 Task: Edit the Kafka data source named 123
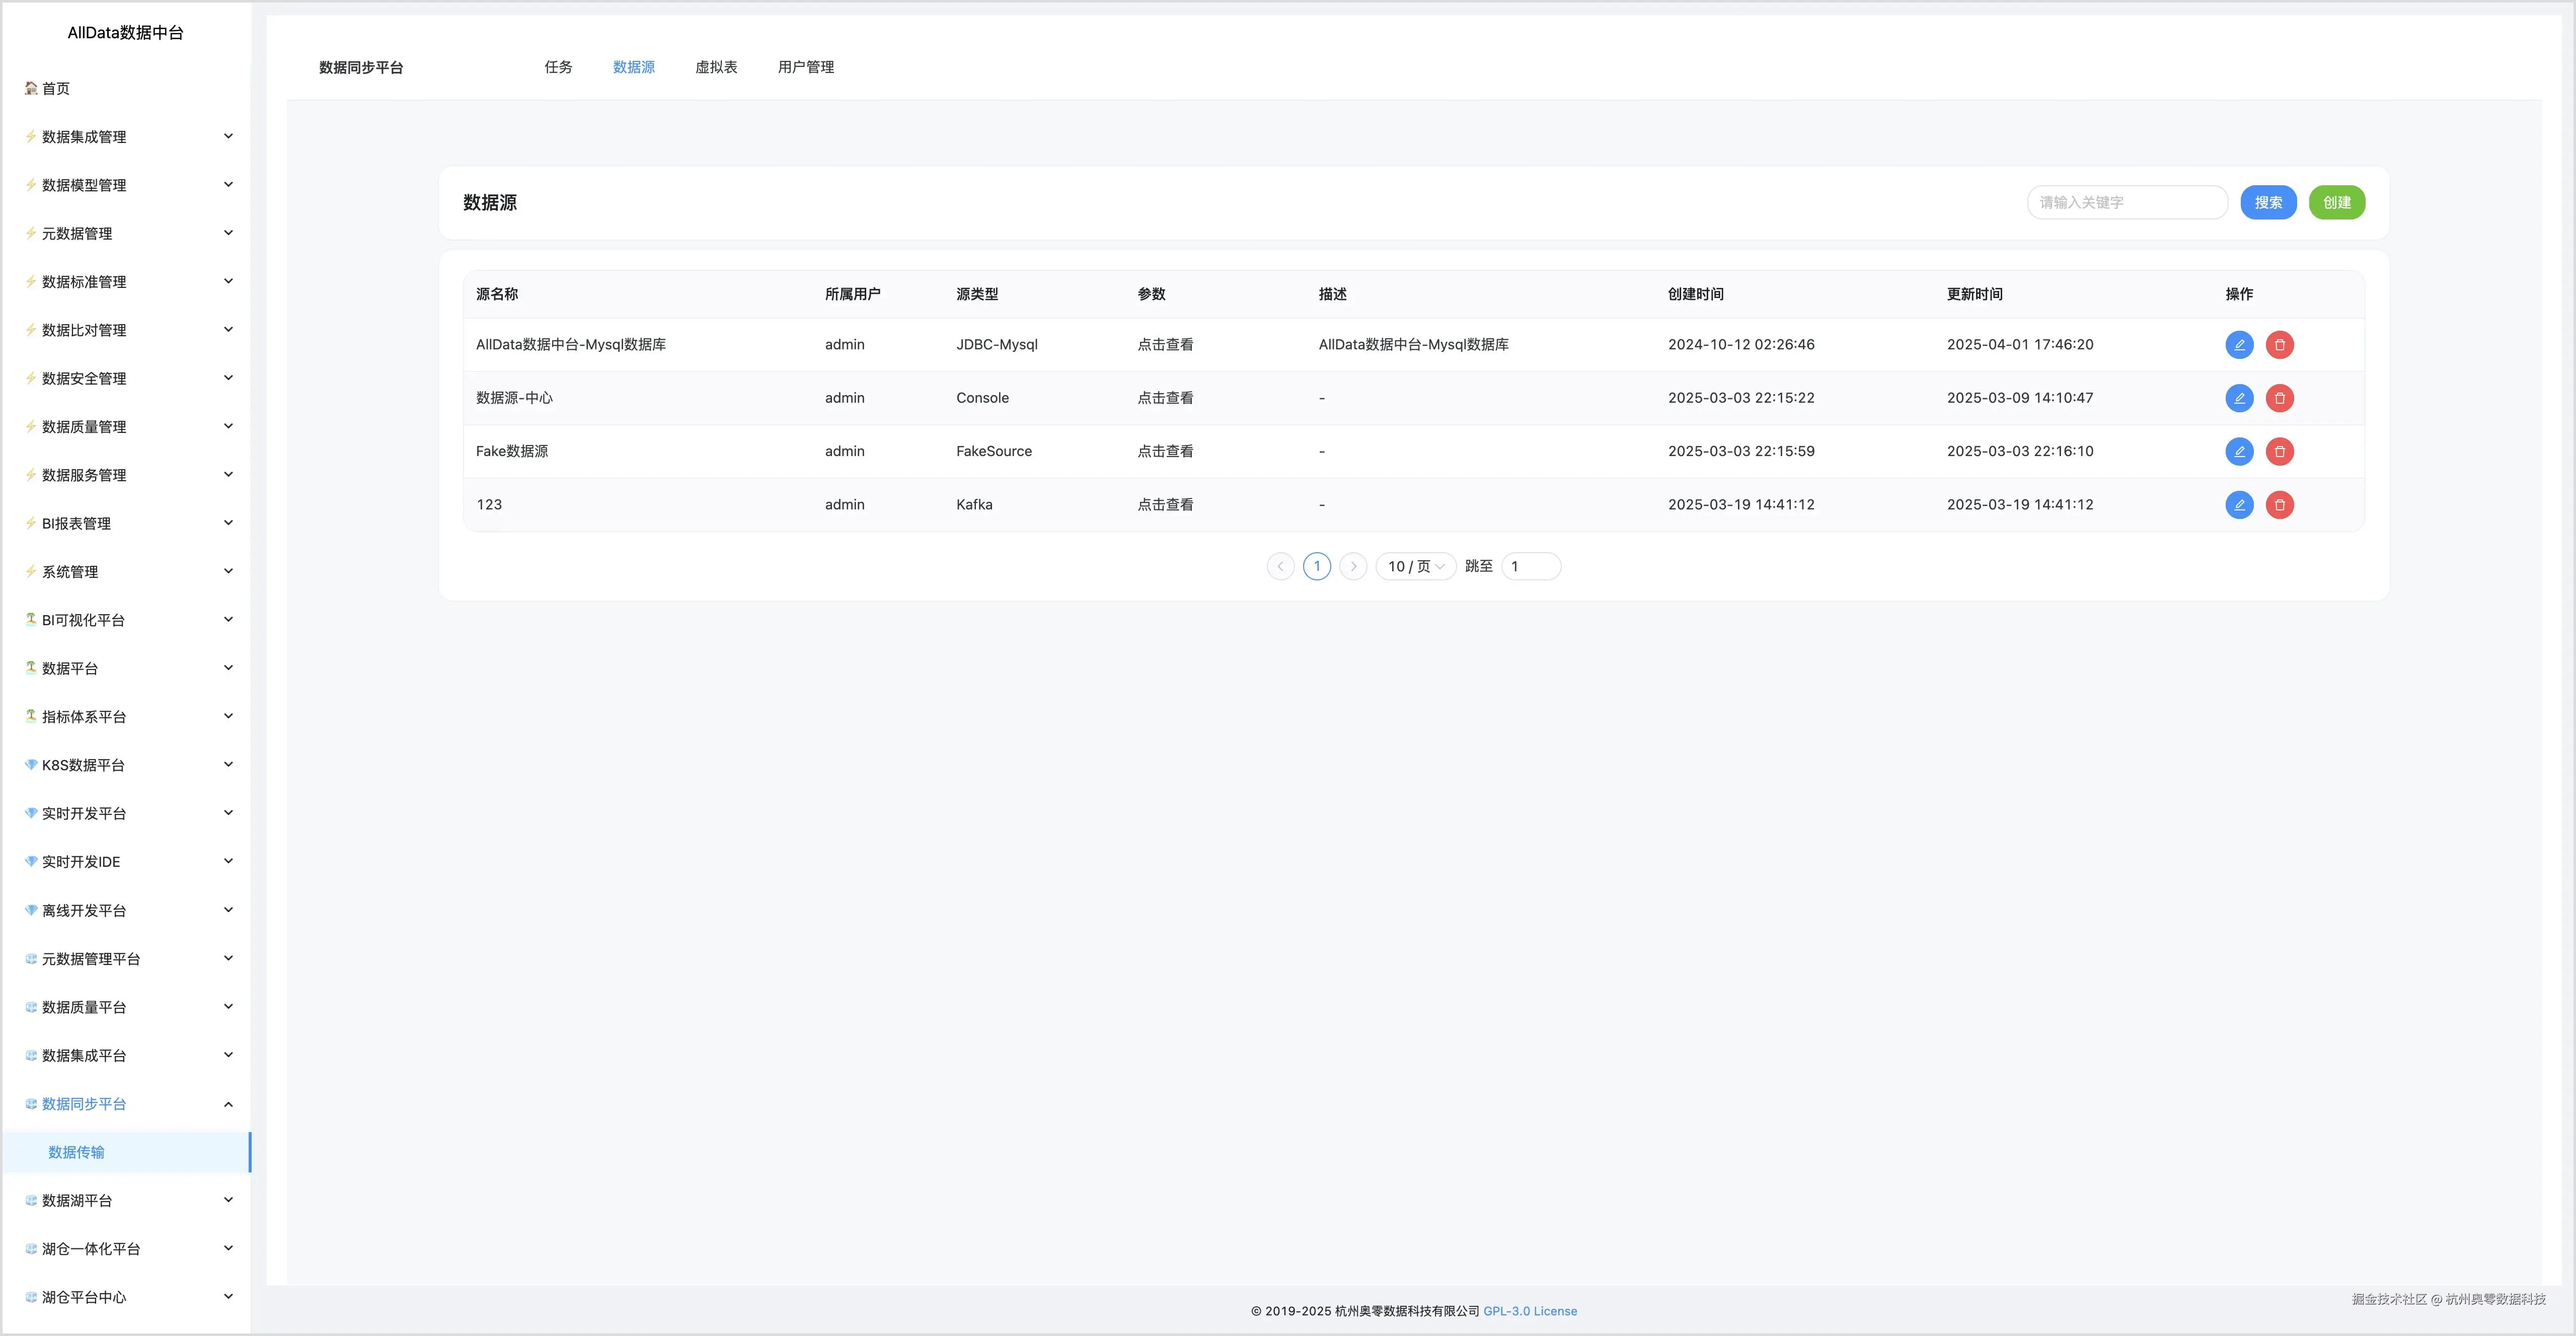(2239, 505)
